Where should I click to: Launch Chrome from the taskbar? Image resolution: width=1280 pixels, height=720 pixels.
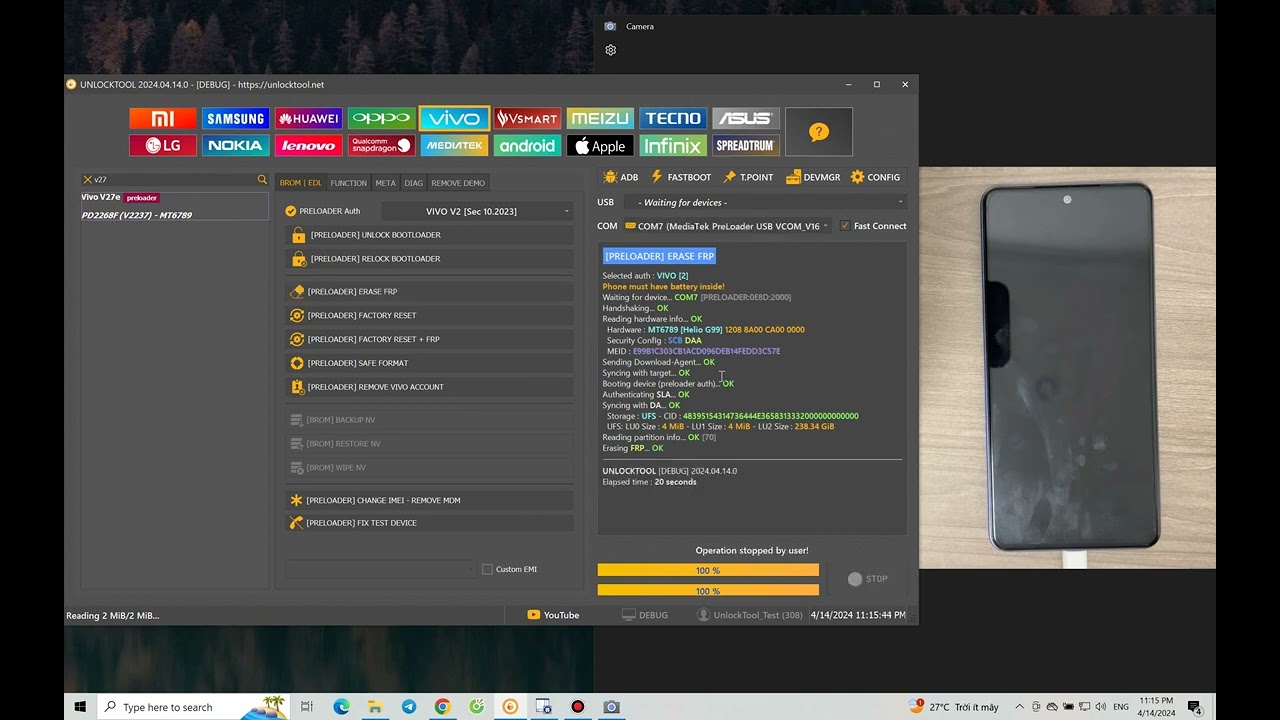[443, 707]
